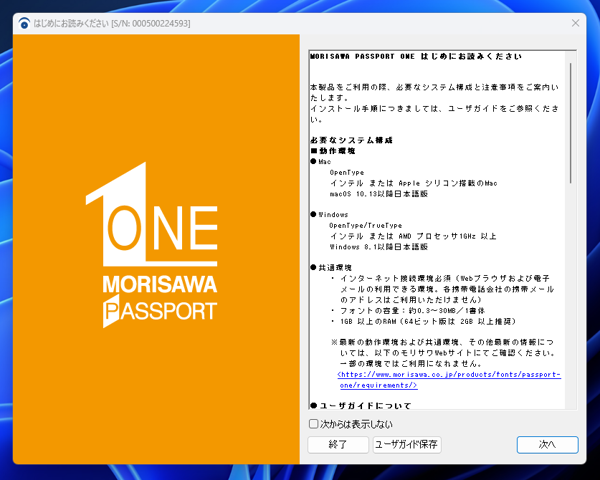Click the 終了 button
Screen dimensions: 600x480
tap(338, 444)
